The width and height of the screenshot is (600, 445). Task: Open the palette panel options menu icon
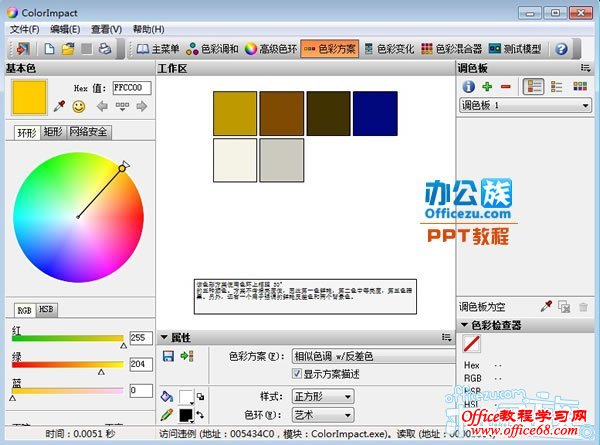tap(585, 68)
